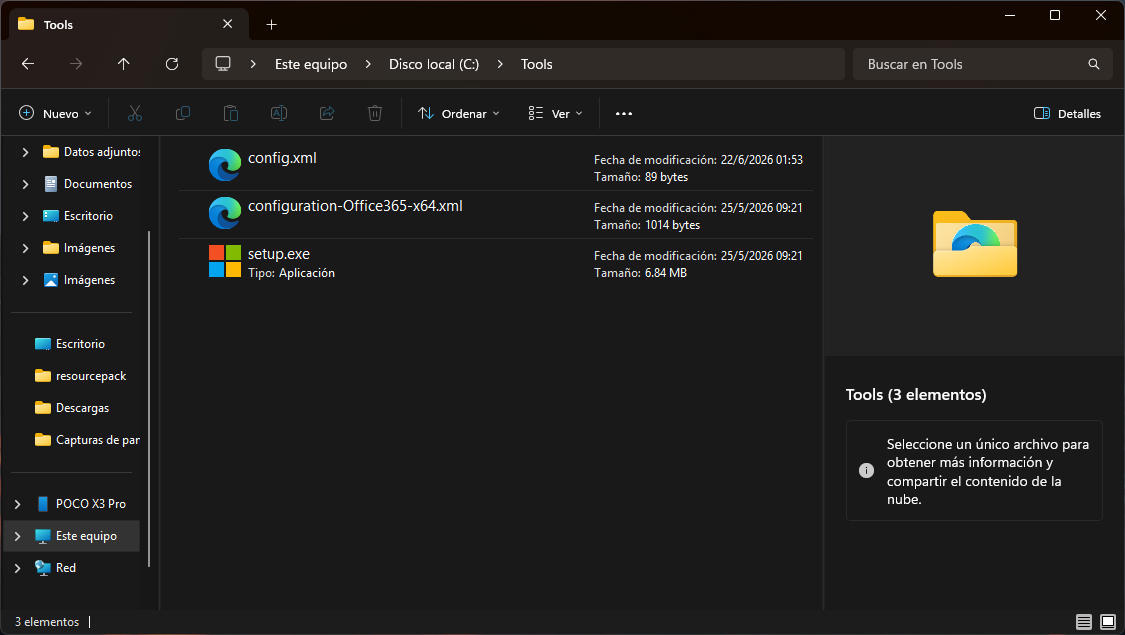1125x635 pixels.
Task: Expand the Datos adjuntos tree node
Action: [x=25, y=152]
